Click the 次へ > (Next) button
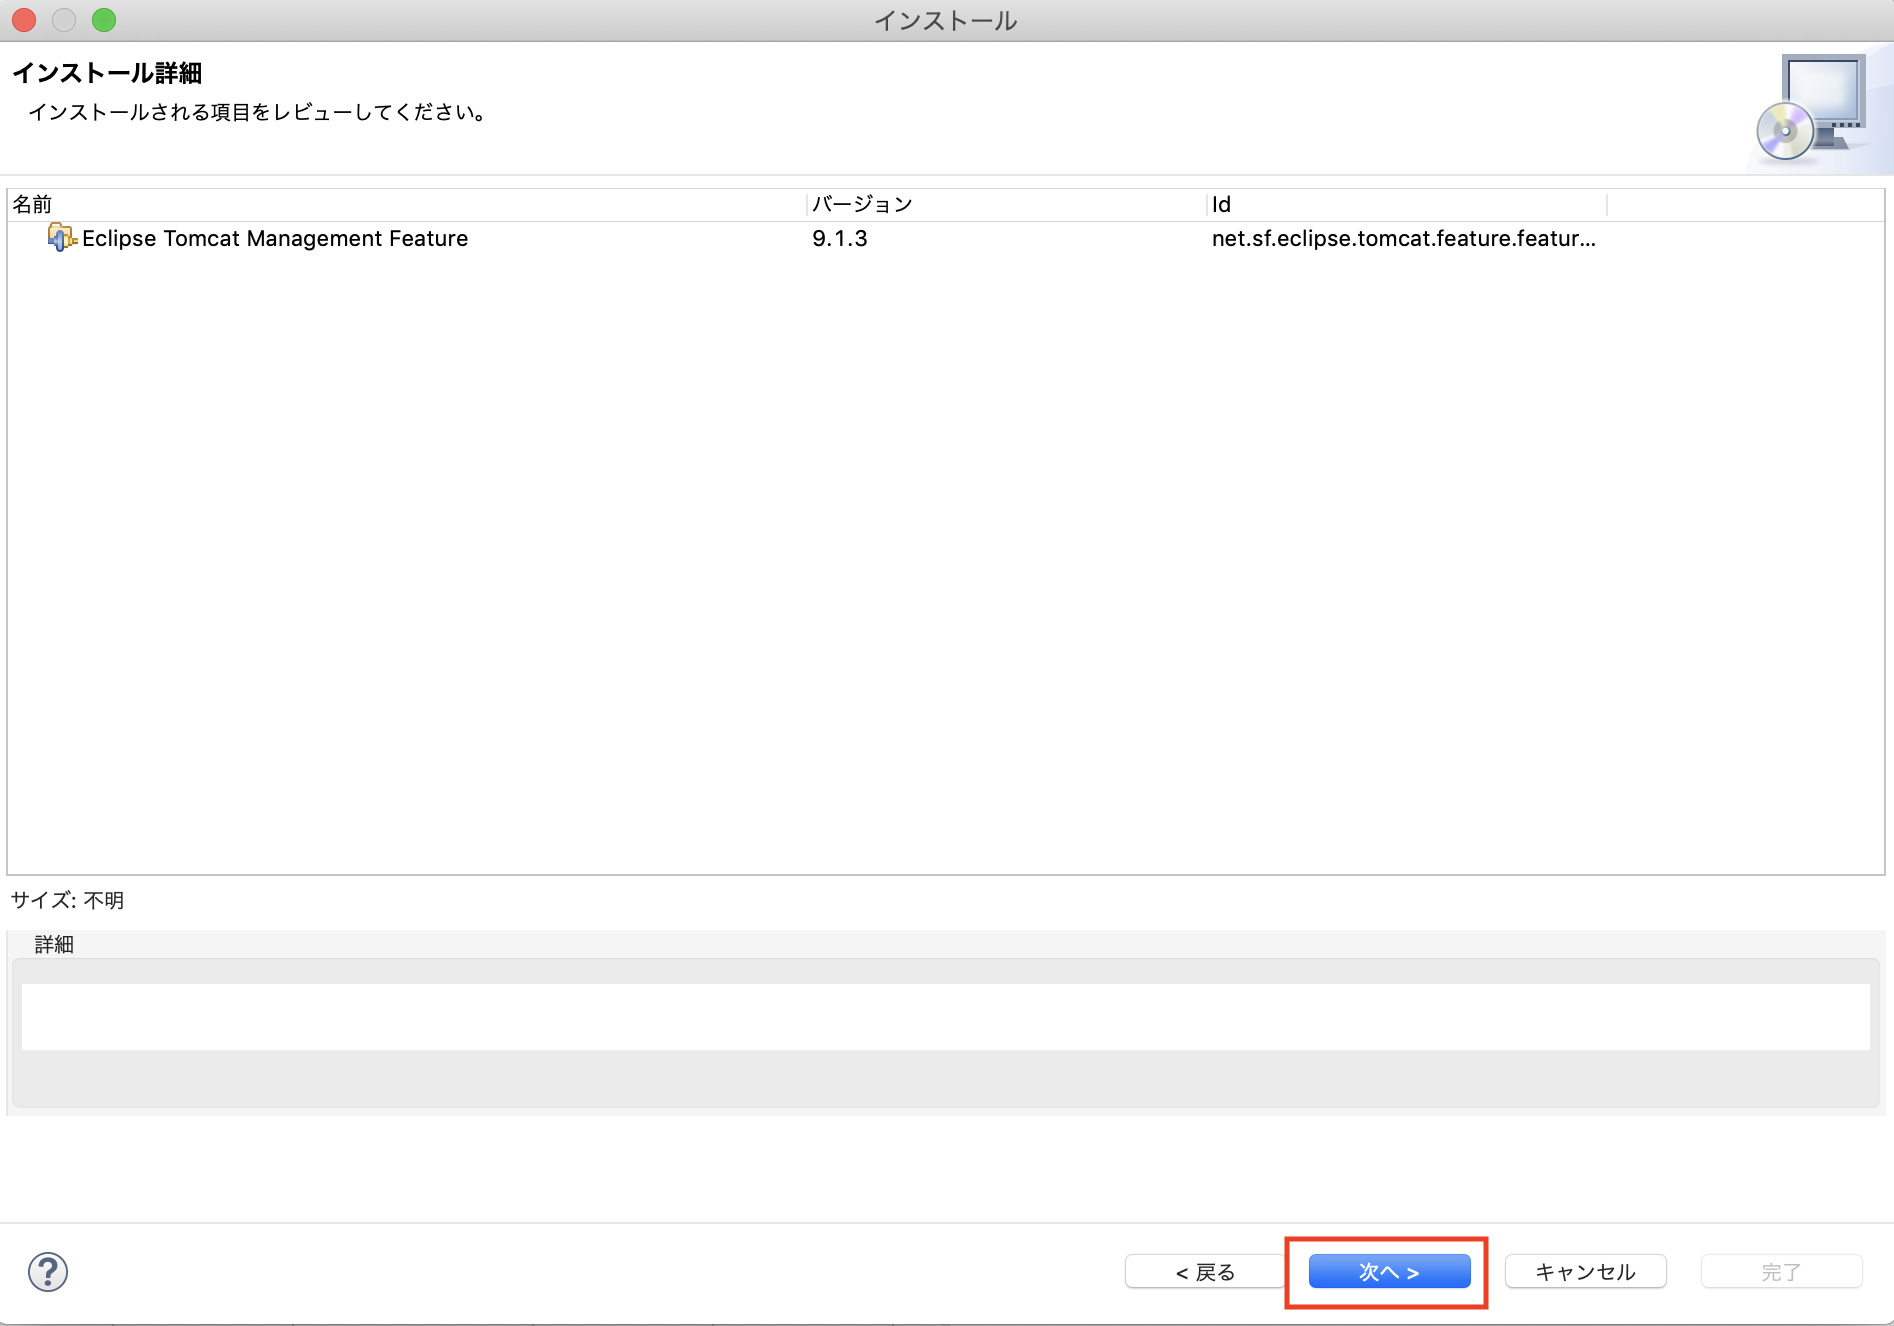This screenshot has height=1326, width=1894. tap(1389, 1271)
